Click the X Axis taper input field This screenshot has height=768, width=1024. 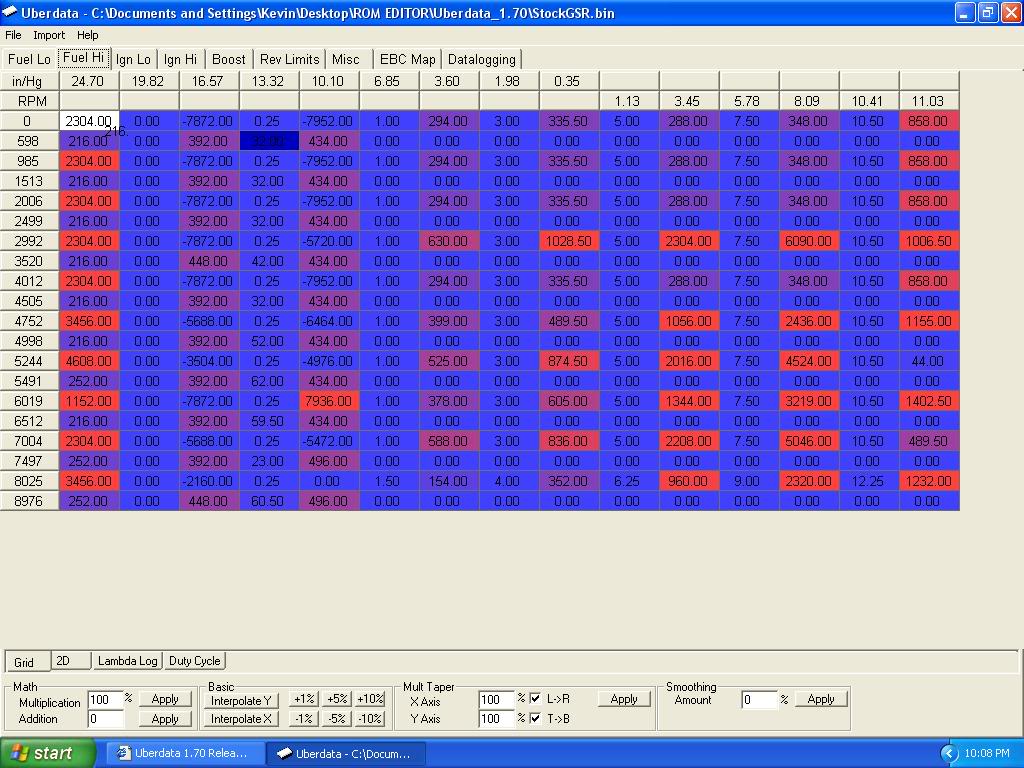(x=496, y=700)
